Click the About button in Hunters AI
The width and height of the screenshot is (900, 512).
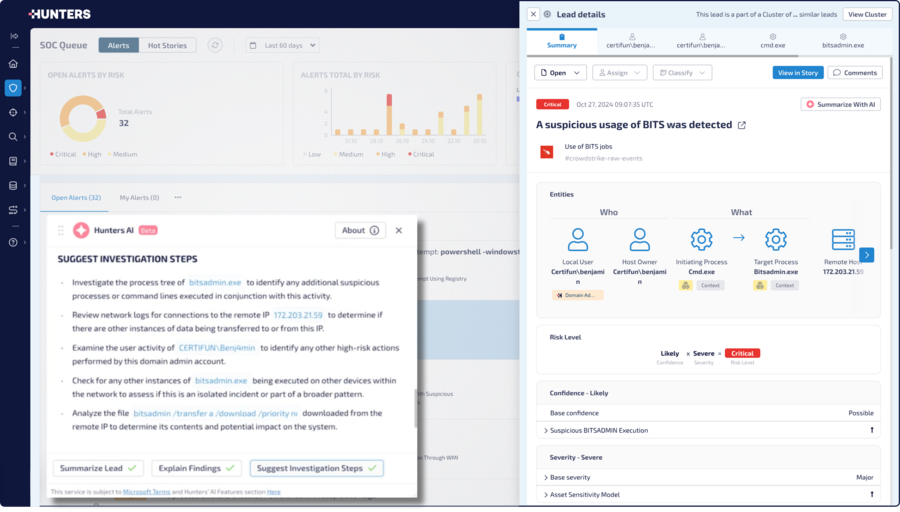[x=360, y=230]
